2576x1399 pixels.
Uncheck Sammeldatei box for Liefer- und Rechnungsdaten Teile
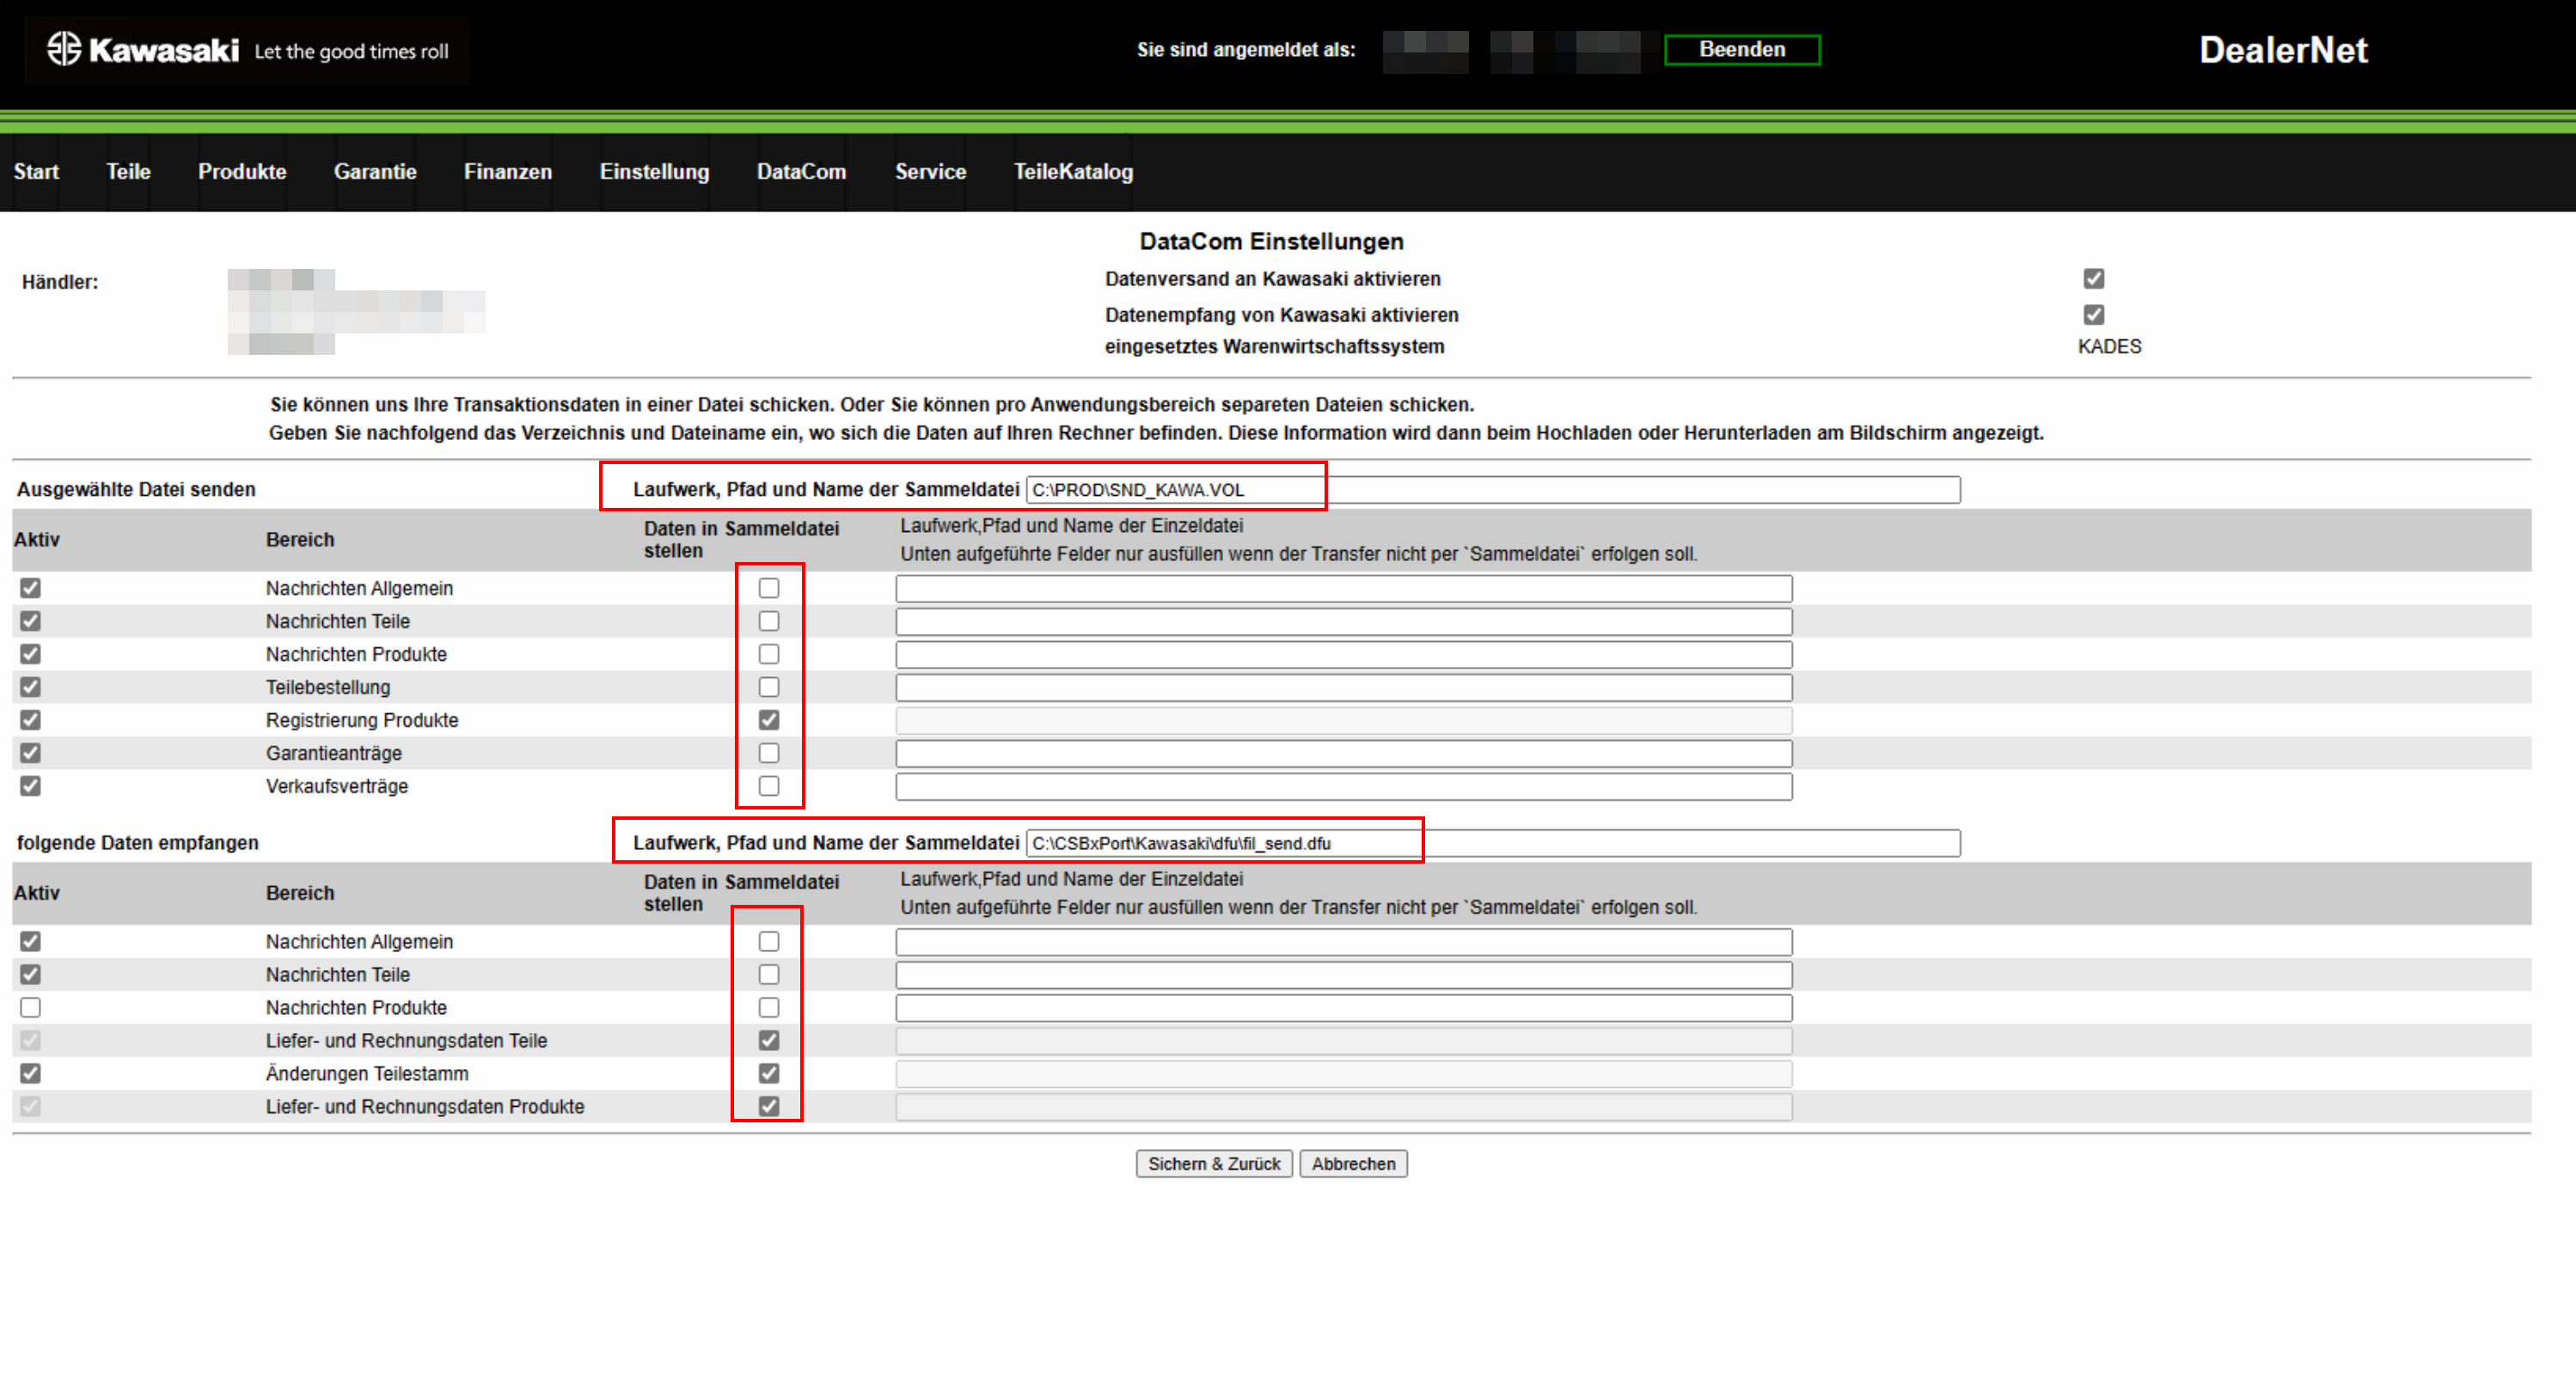pos(769,1040)
